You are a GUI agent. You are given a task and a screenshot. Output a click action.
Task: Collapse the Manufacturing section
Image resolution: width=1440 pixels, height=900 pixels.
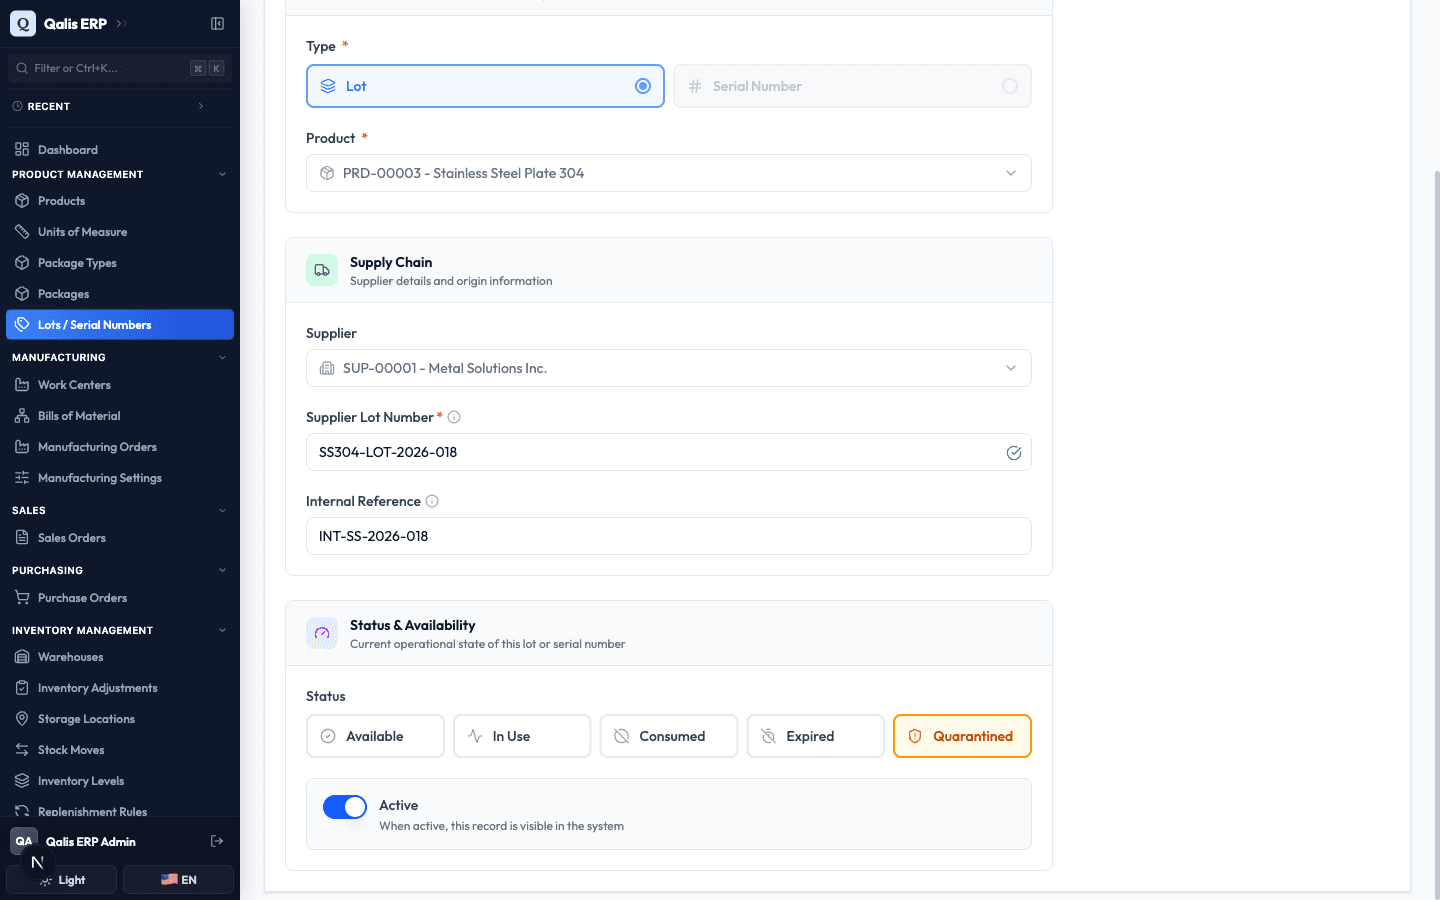coord(222,357)
